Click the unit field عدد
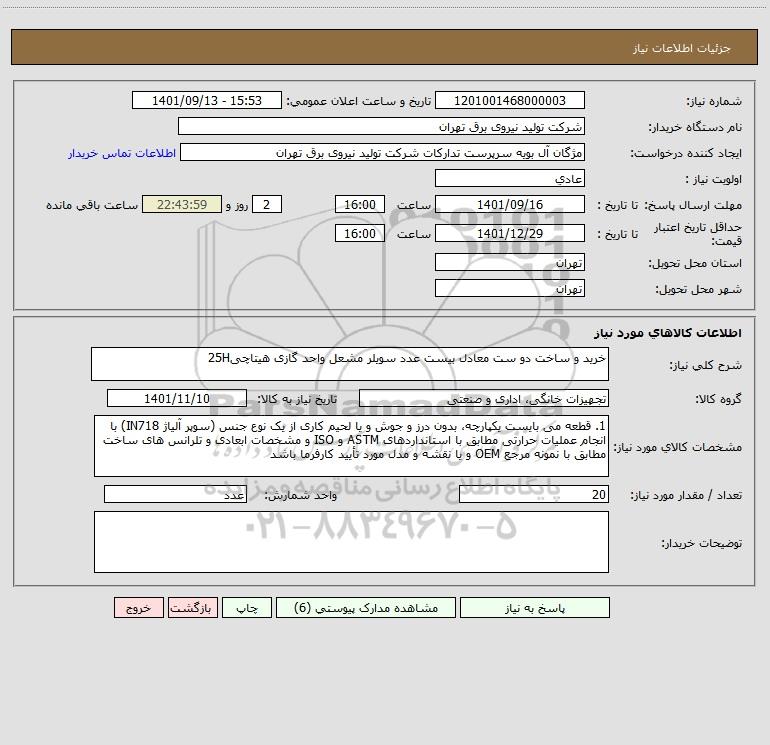The width and height of the screenshot is (770, 745). pyautogui.click(x=175, y=495)
